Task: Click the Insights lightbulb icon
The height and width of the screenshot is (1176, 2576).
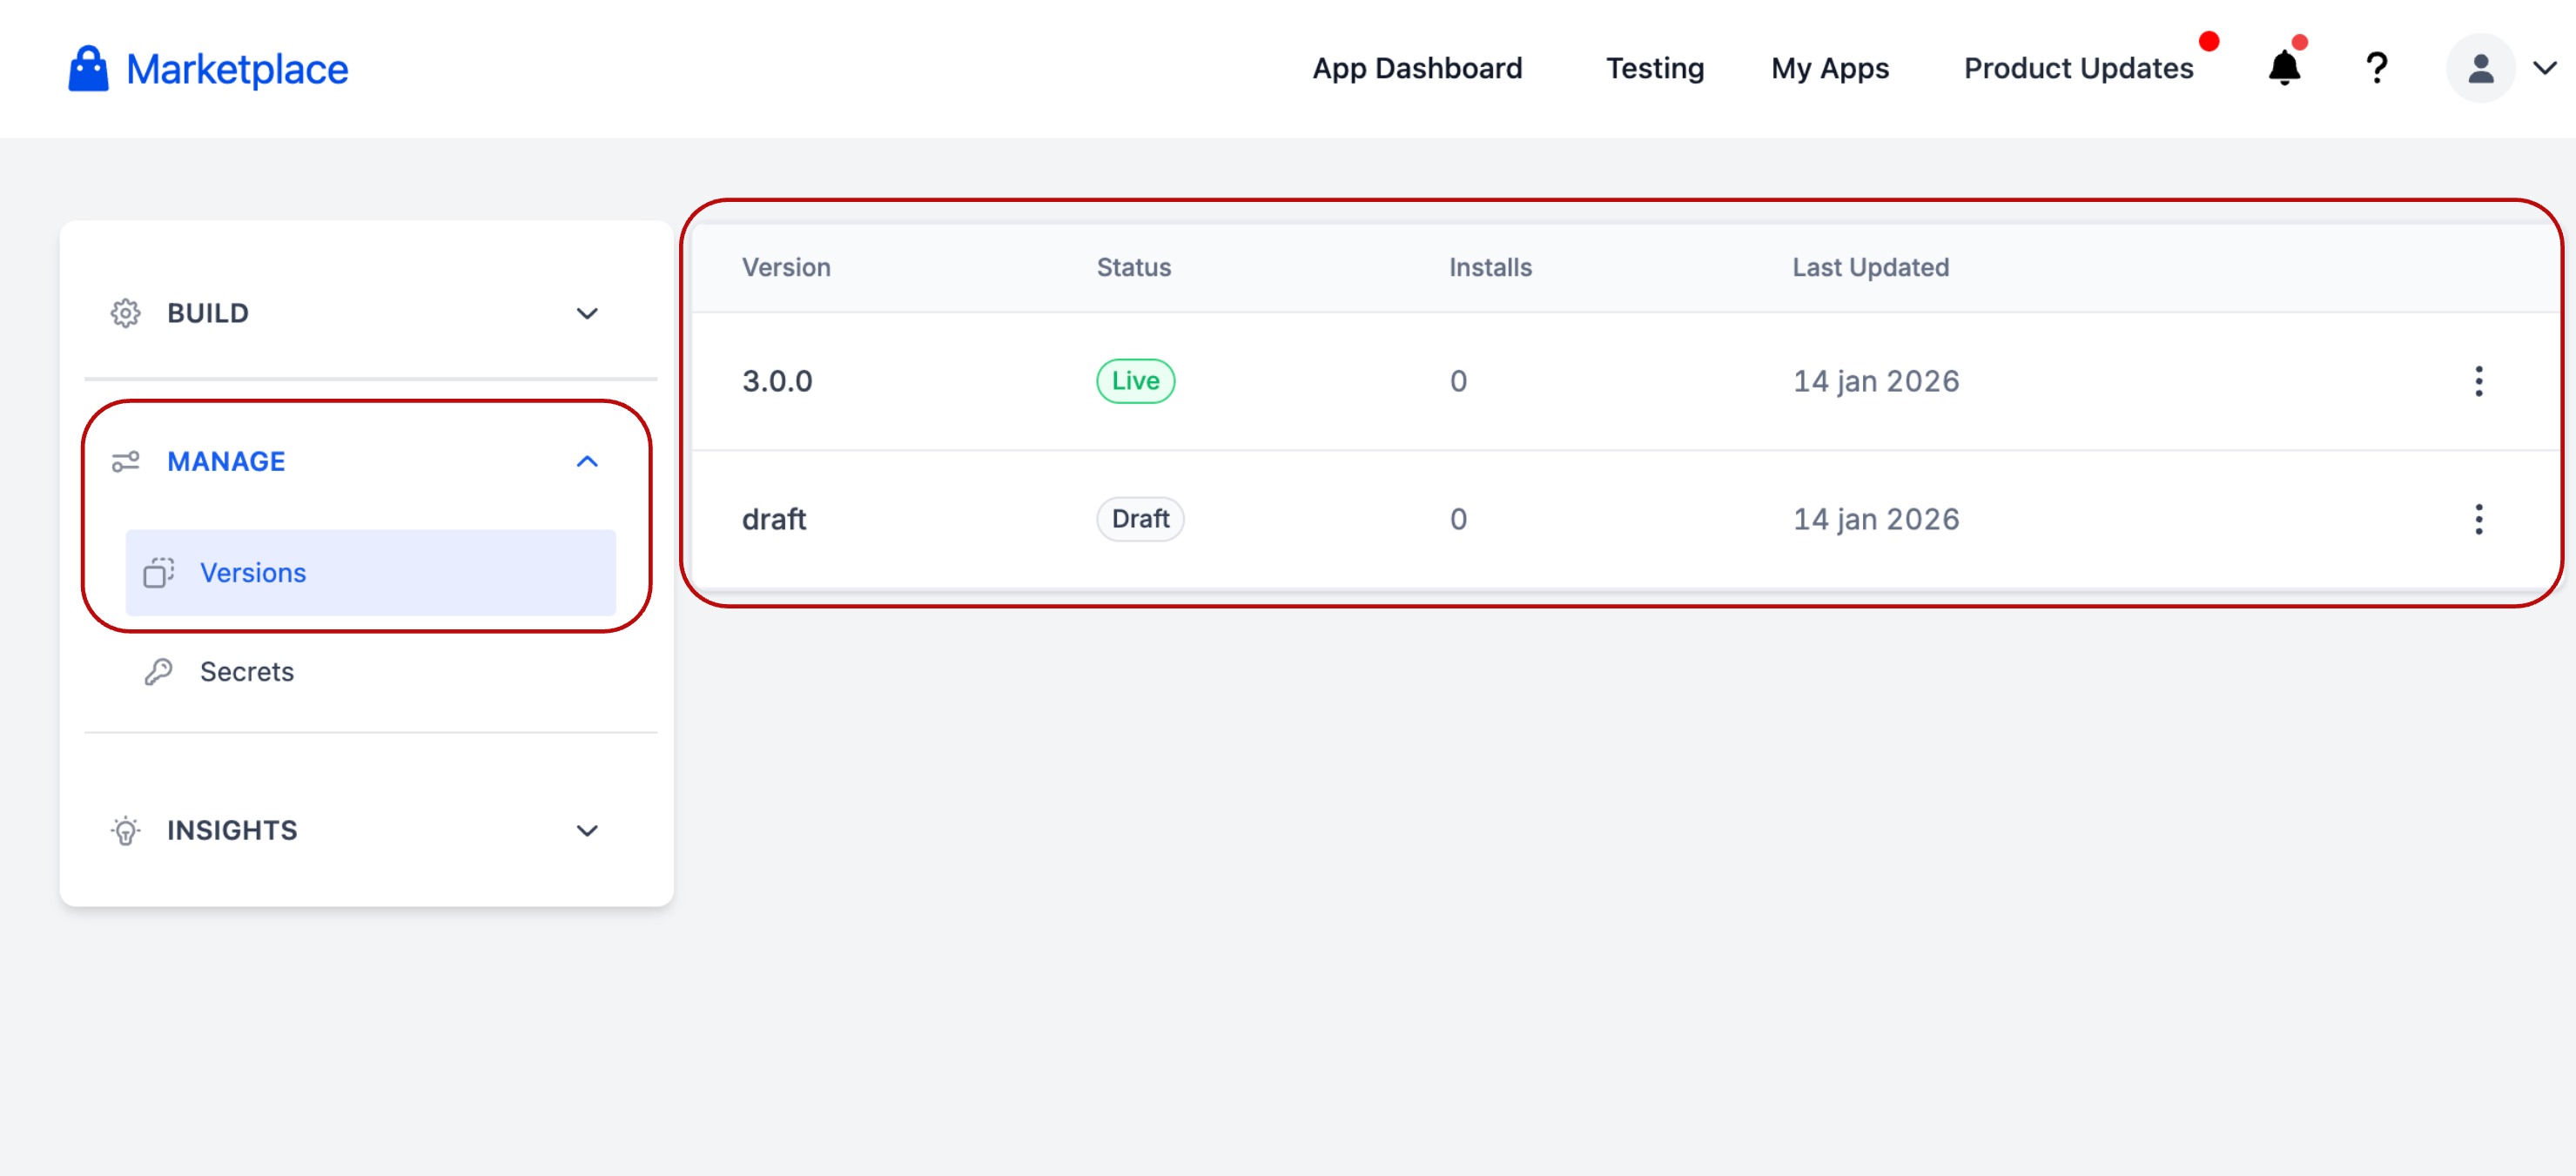Action: (x=125, y=830)
